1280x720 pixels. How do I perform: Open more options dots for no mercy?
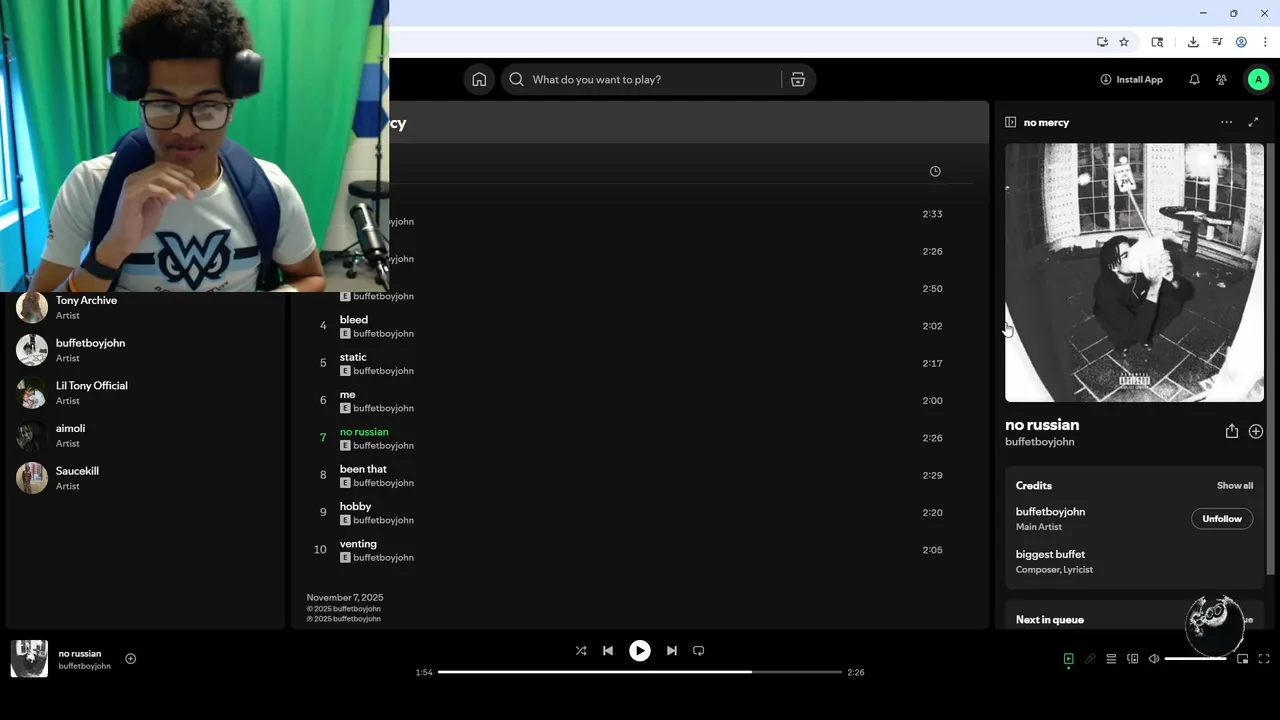coord(1226,122)
